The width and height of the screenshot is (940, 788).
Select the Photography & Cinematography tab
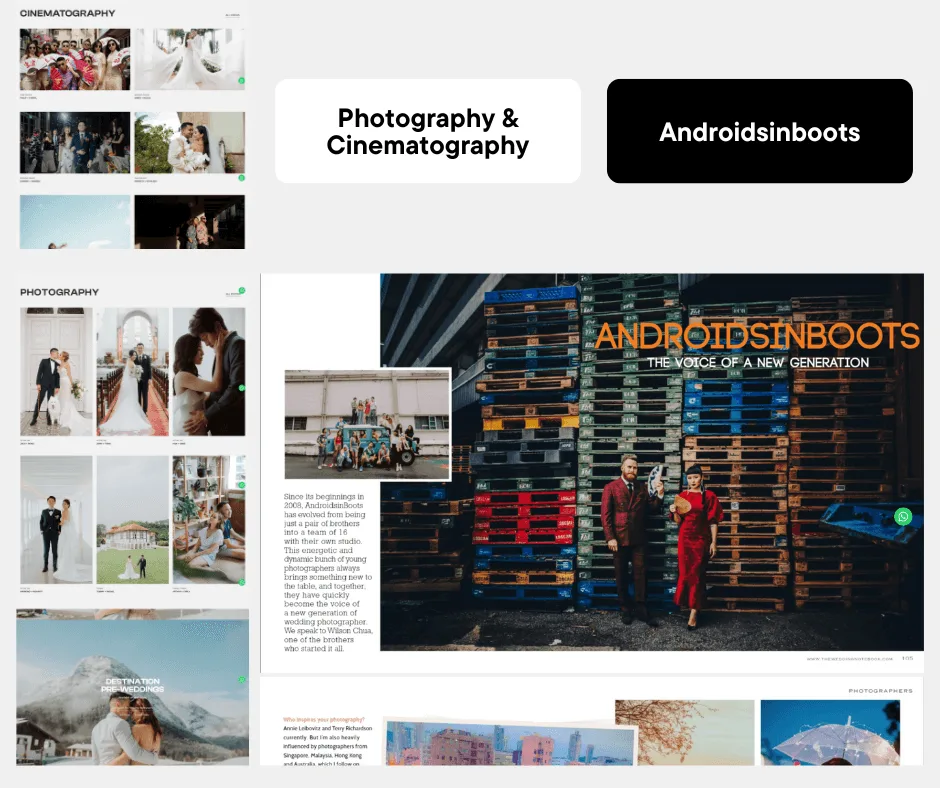point(428,131)
